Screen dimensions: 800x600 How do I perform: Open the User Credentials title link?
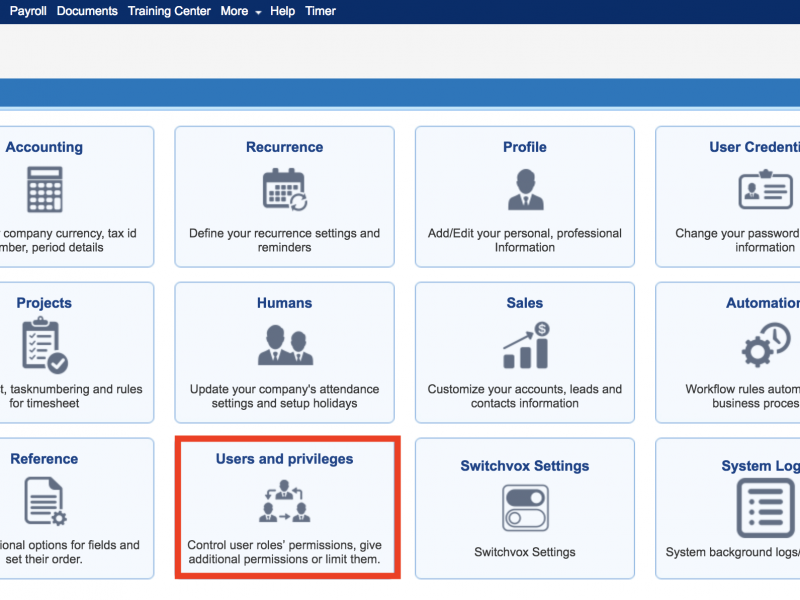pos(755,147)
